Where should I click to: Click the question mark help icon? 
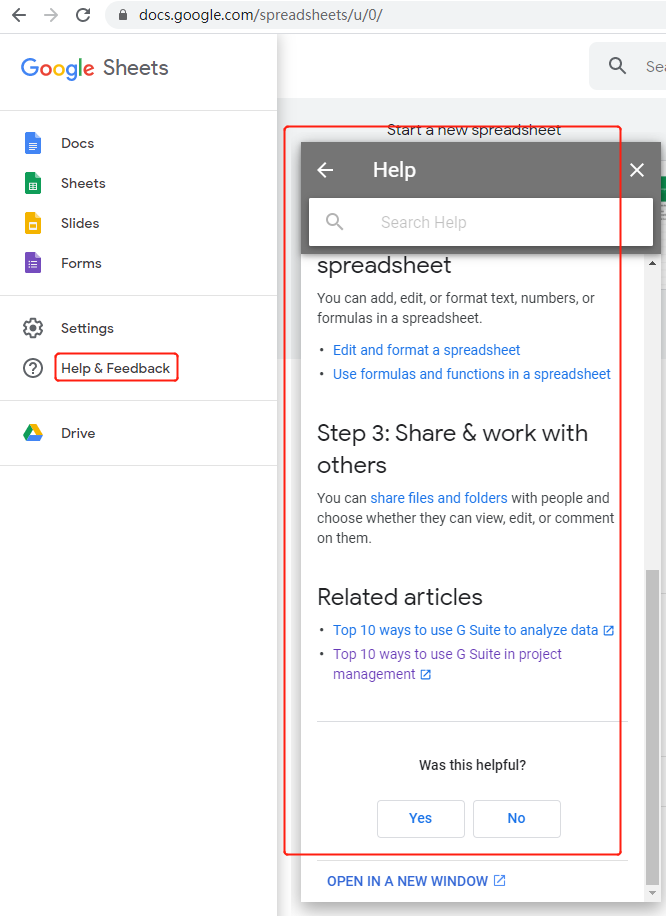coord(33,368)
